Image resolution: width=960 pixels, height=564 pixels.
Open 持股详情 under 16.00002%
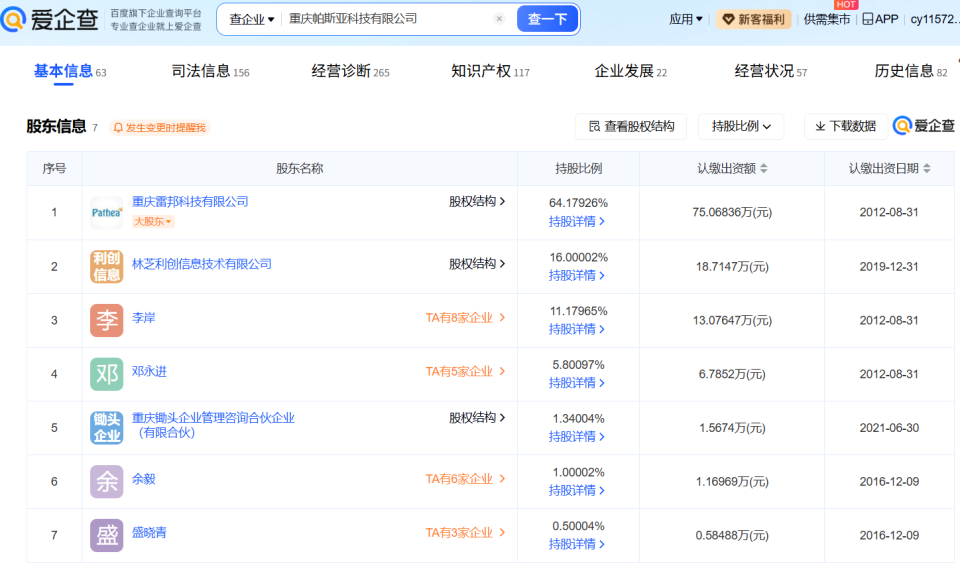(x=577, y=276)
